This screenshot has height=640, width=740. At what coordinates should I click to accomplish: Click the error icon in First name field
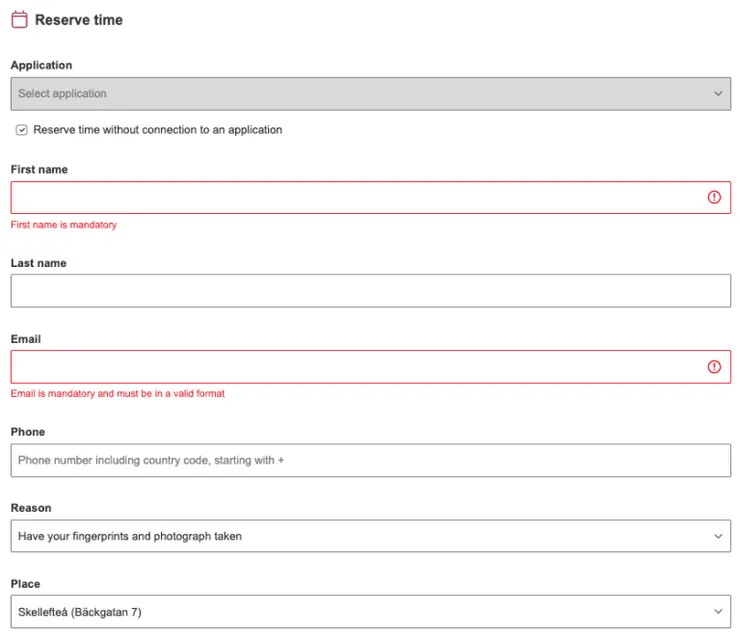[x=714, y=198]
